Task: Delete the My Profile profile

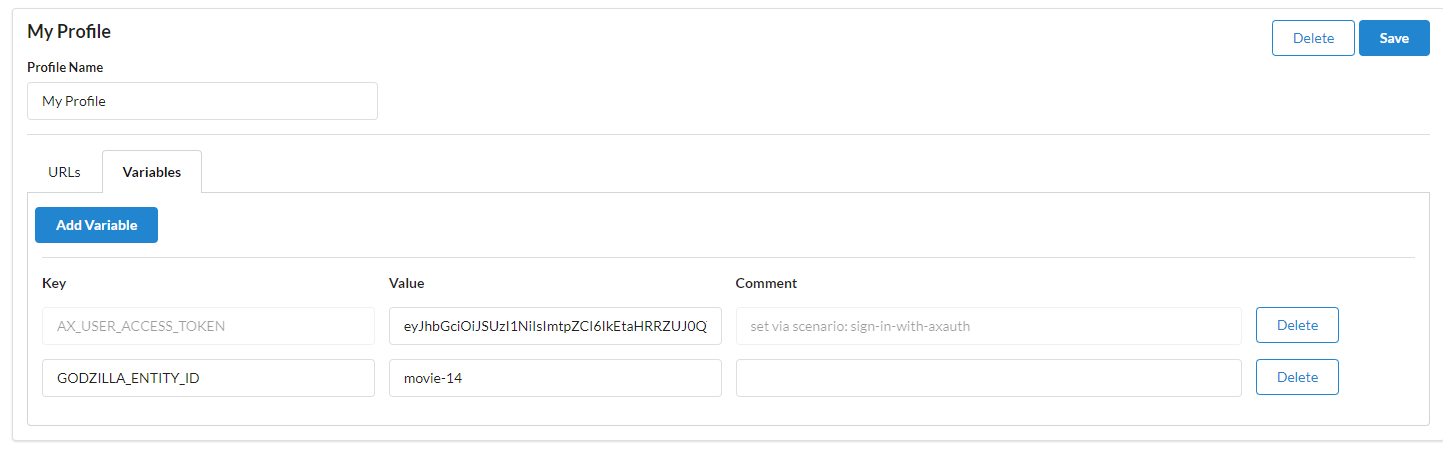Action: 1312,38
